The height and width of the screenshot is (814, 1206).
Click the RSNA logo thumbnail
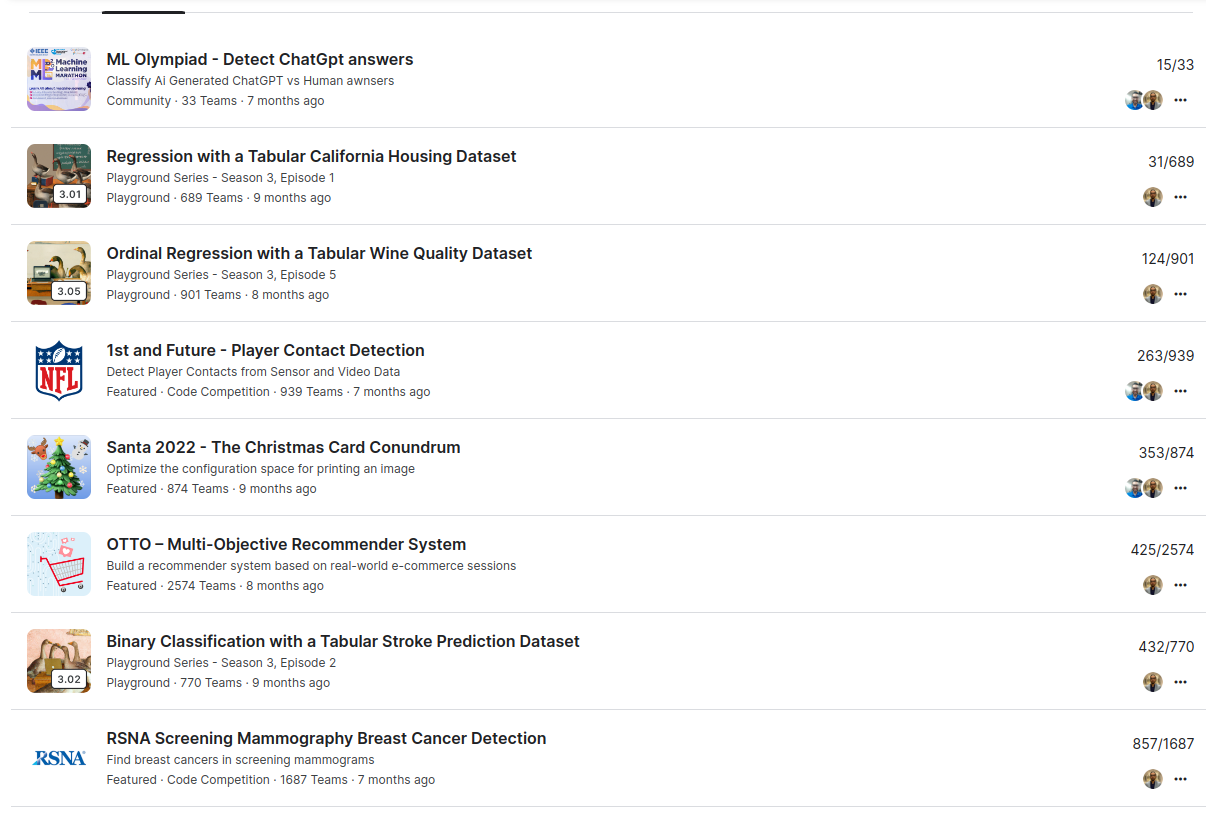(59, 758)
